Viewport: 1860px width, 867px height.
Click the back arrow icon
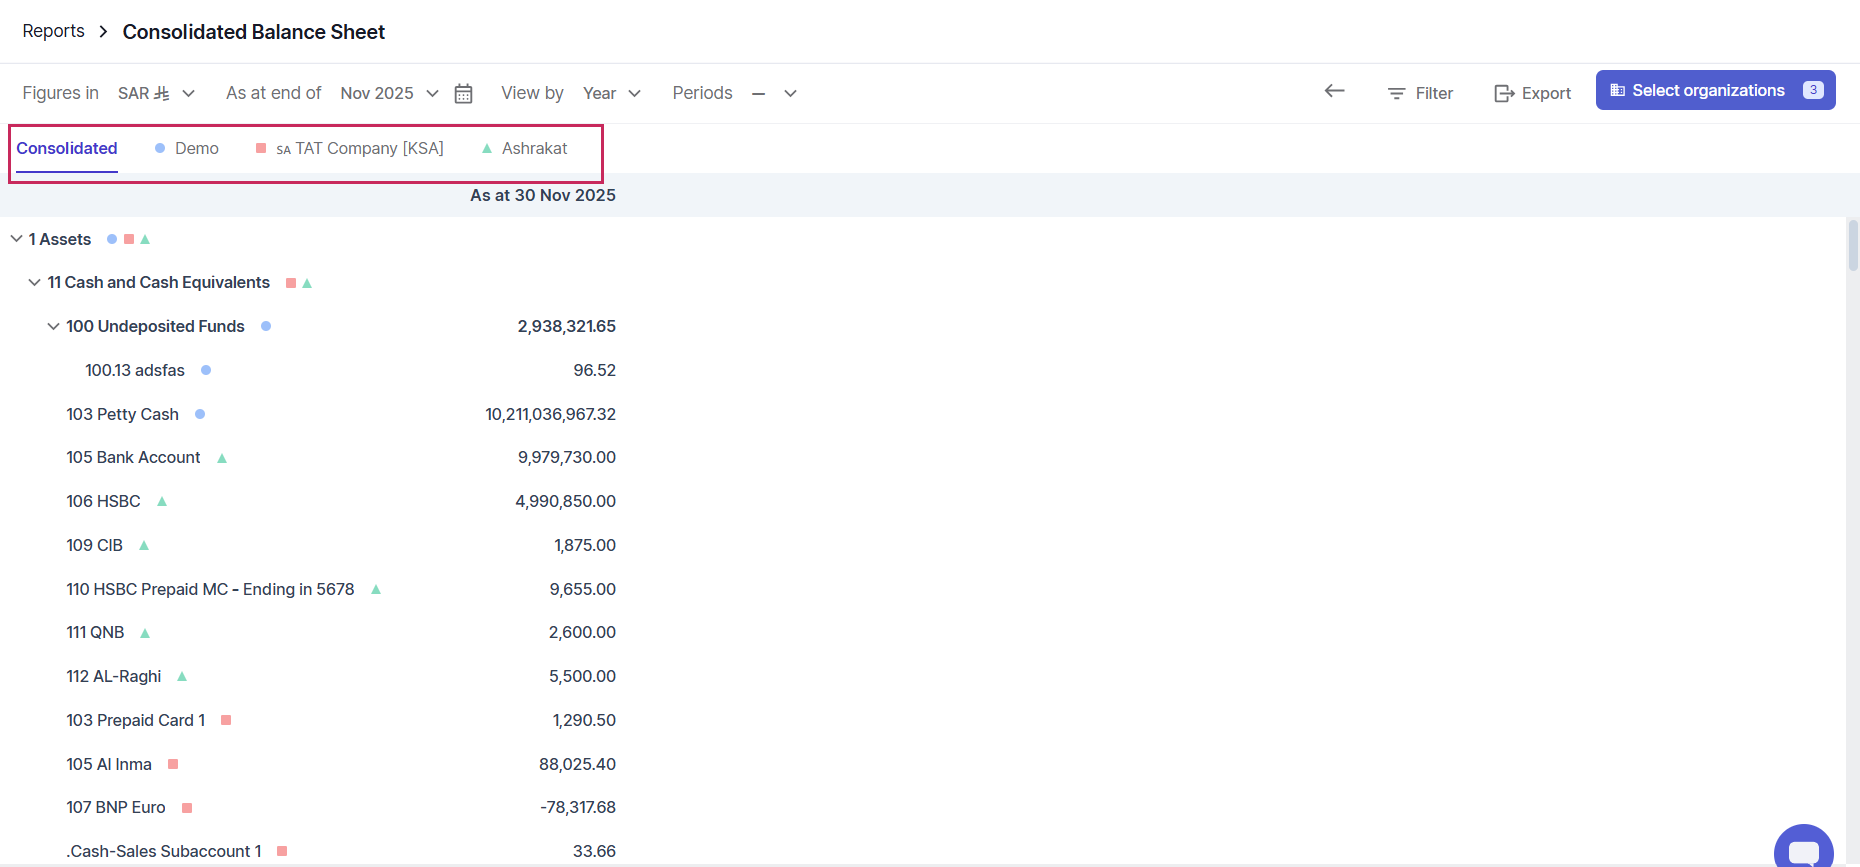1334,91
